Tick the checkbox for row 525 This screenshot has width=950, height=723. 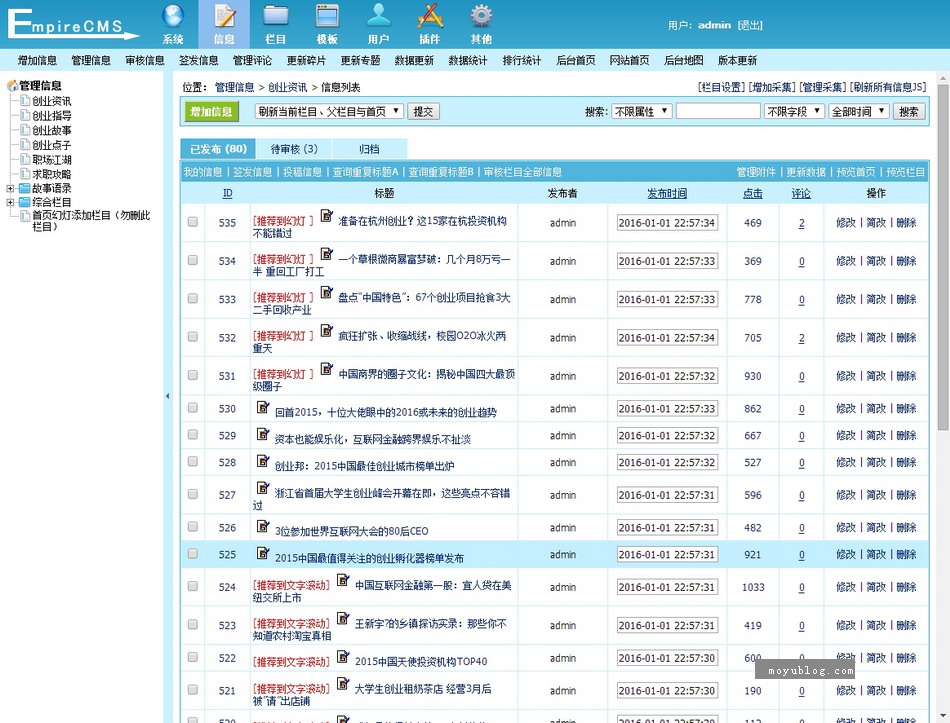193,553
